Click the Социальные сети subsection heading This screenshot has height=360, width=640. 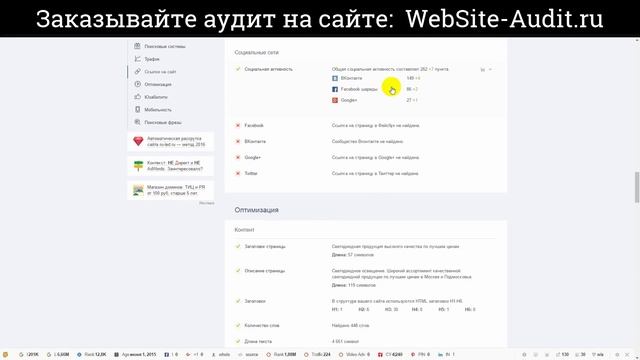pyautogui.click(x=257, y=53)
